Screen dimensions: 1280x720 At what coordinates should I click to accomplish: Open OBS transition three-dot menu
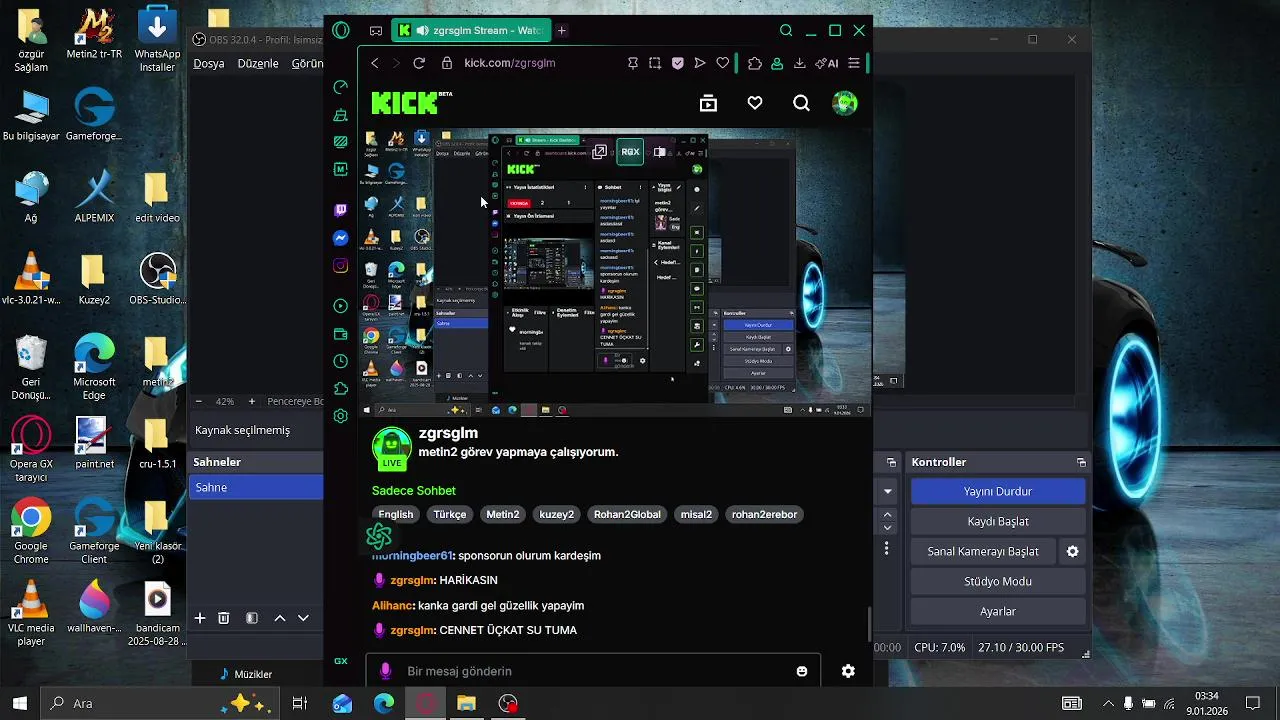[886, 549]
